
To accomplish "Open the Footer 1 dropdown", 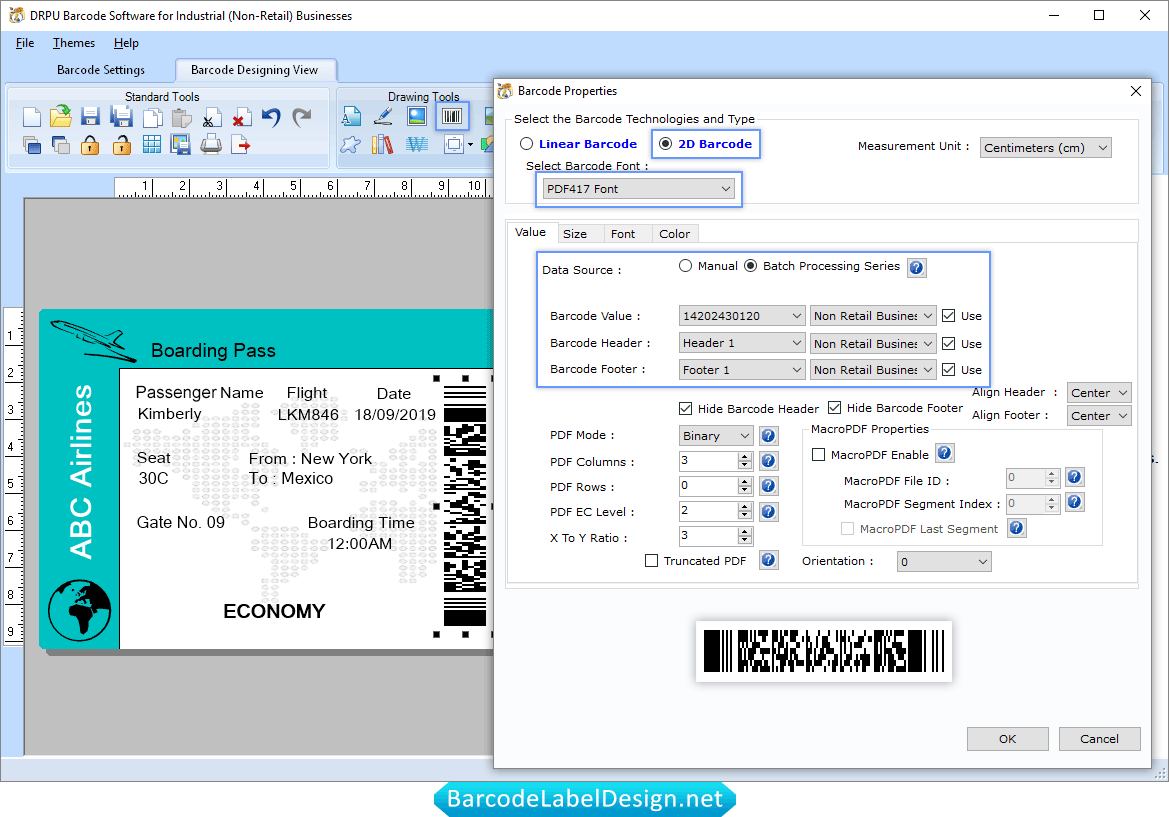I will [742, 370].
